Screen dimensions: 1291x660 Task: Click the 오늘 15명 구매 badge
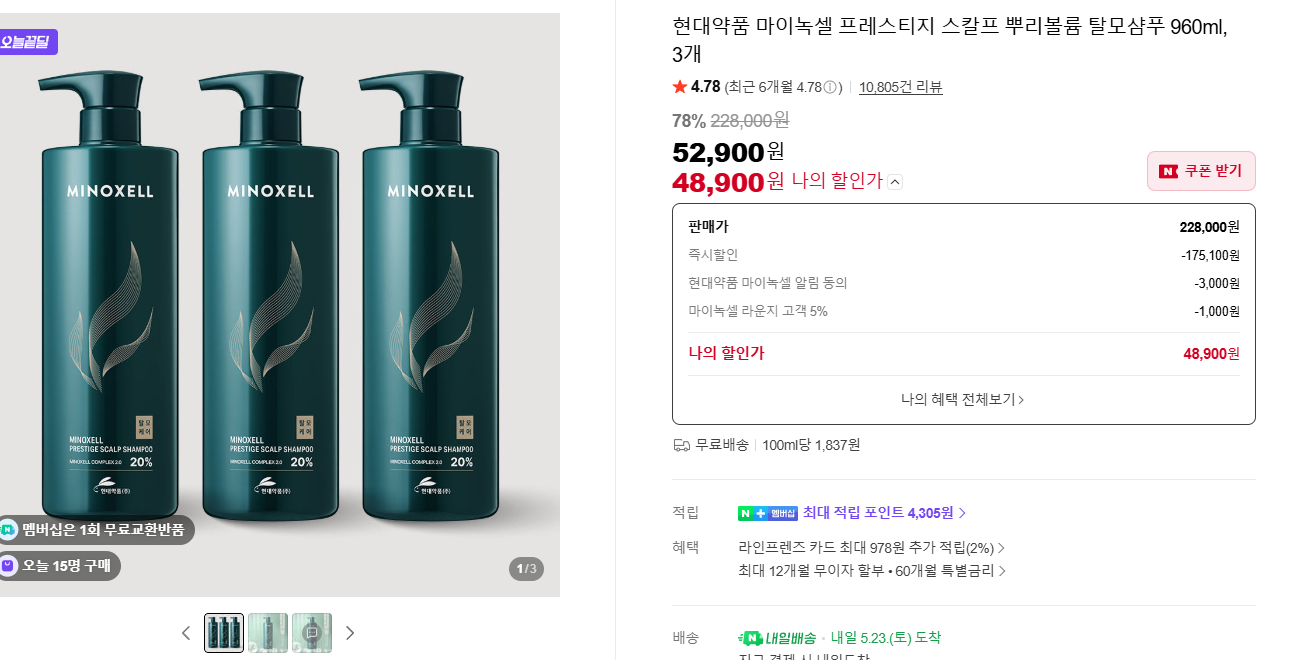click(x=59, y=566)
